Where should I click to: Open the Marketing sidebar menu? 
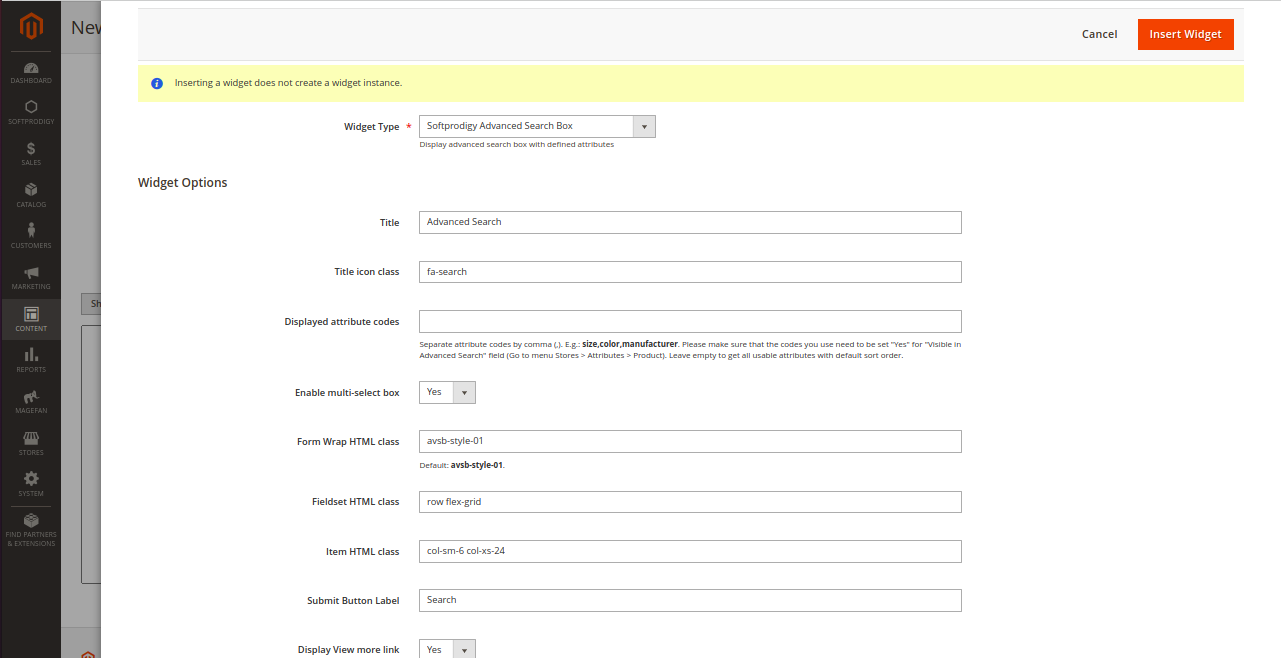[x=31, y=278]
